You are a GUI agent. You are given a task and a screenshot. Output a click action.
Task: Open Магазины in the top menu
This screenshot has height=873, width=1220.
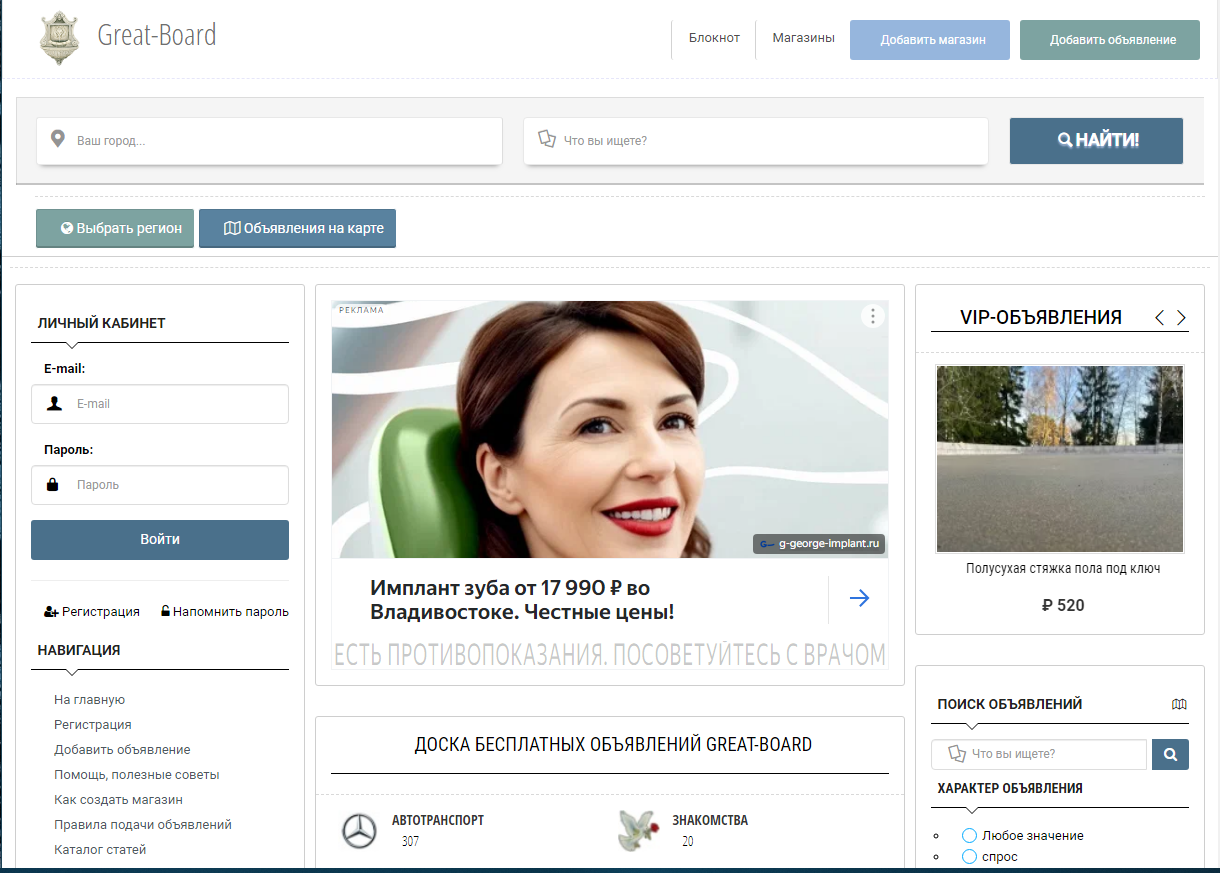[803, 38]
